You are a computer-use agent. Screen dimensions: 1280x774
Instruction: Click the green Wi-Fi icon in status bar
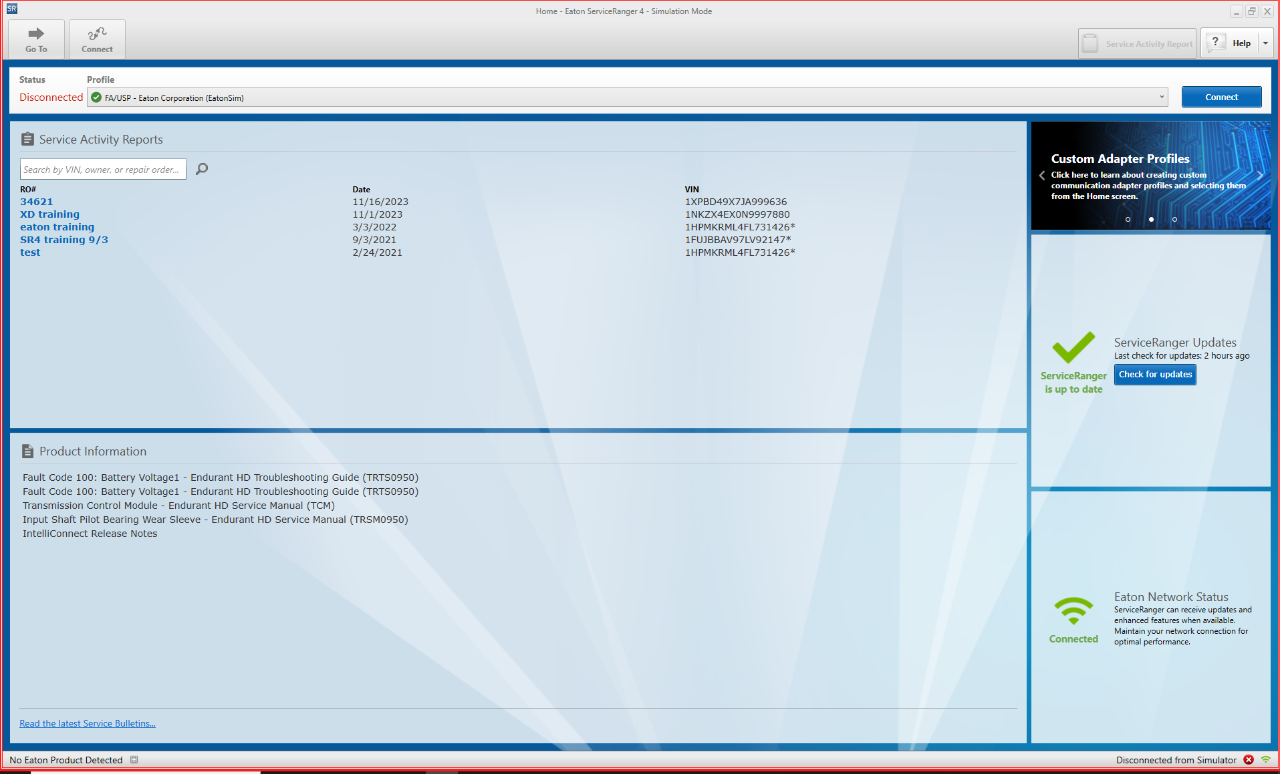click(x=1265, y=760)
